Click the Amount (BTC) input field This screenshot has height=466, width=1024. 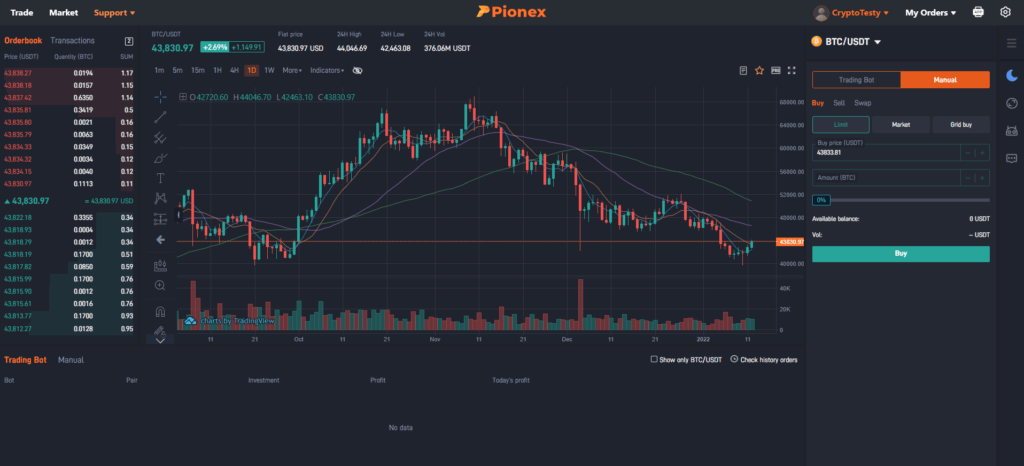(x=886, y=178)
